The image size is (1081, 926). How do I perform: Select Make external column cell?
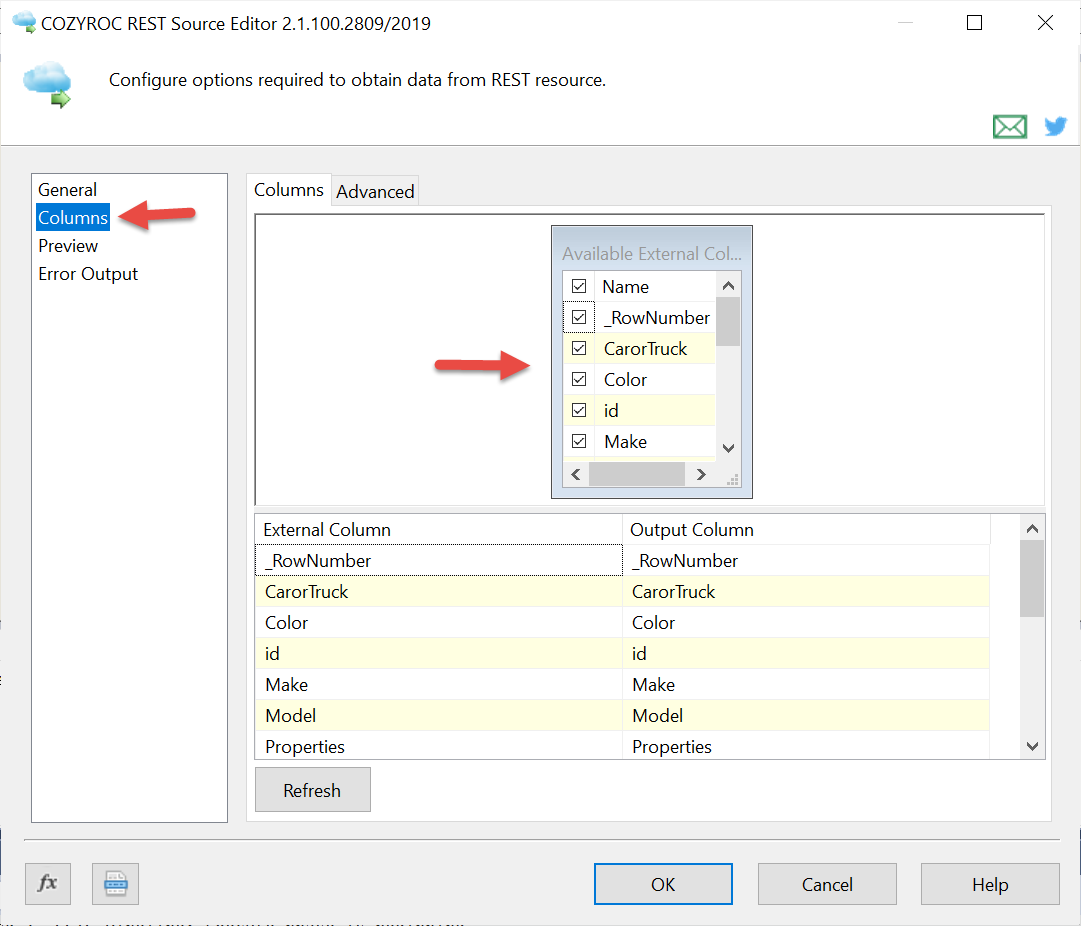click(x=438, y=685)
